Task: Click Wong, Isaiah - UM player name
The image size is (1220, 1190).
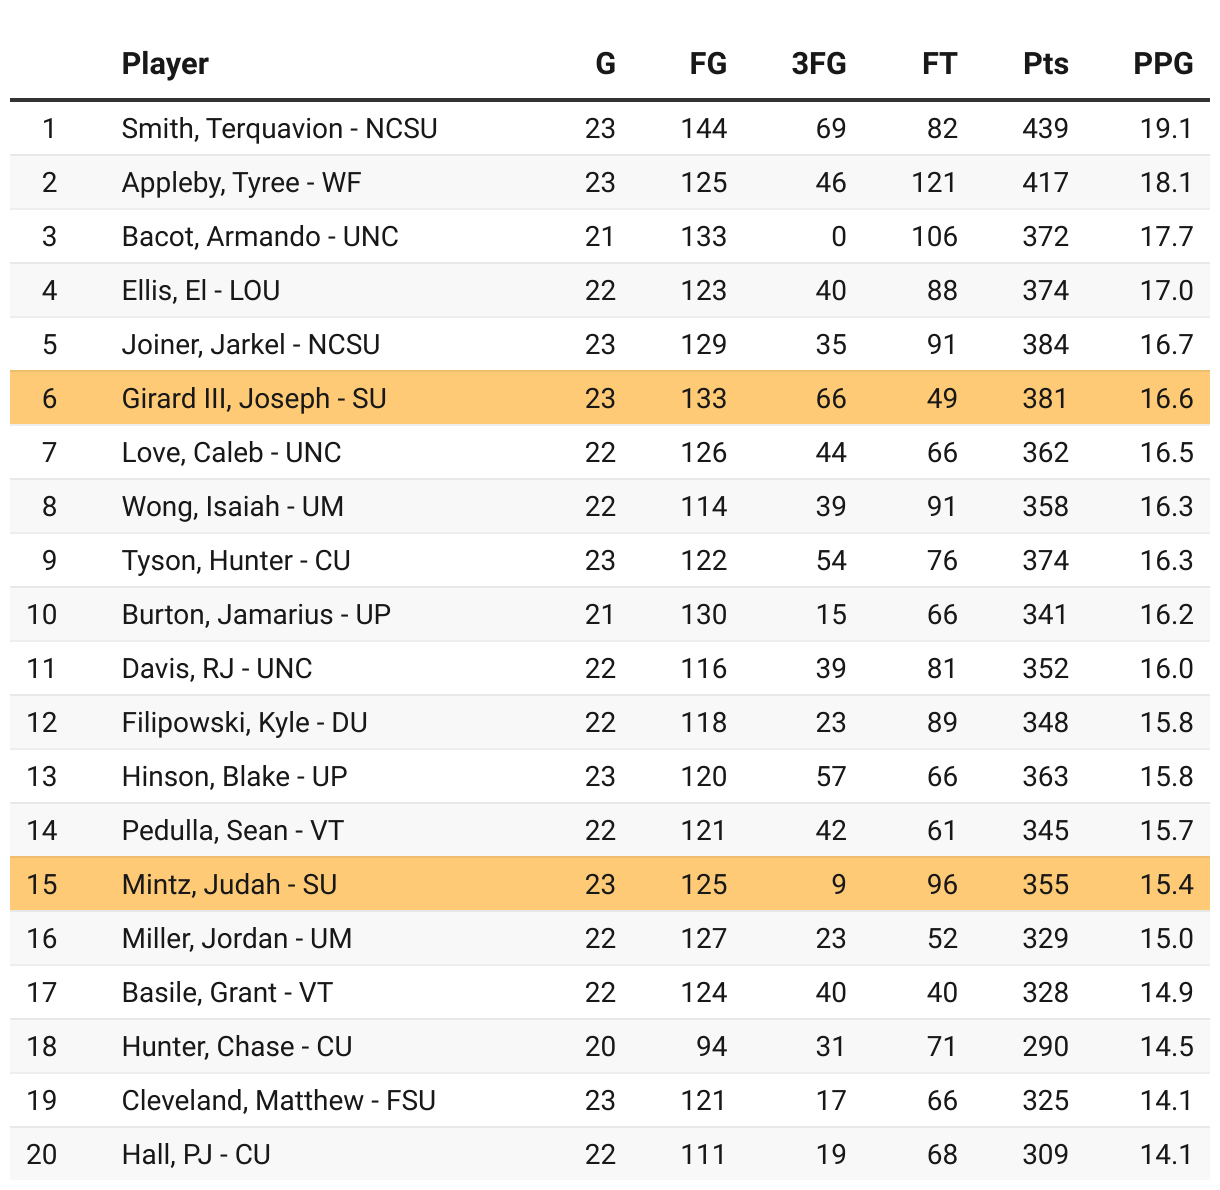Action: pyautogui.click(x=232, y=507)
